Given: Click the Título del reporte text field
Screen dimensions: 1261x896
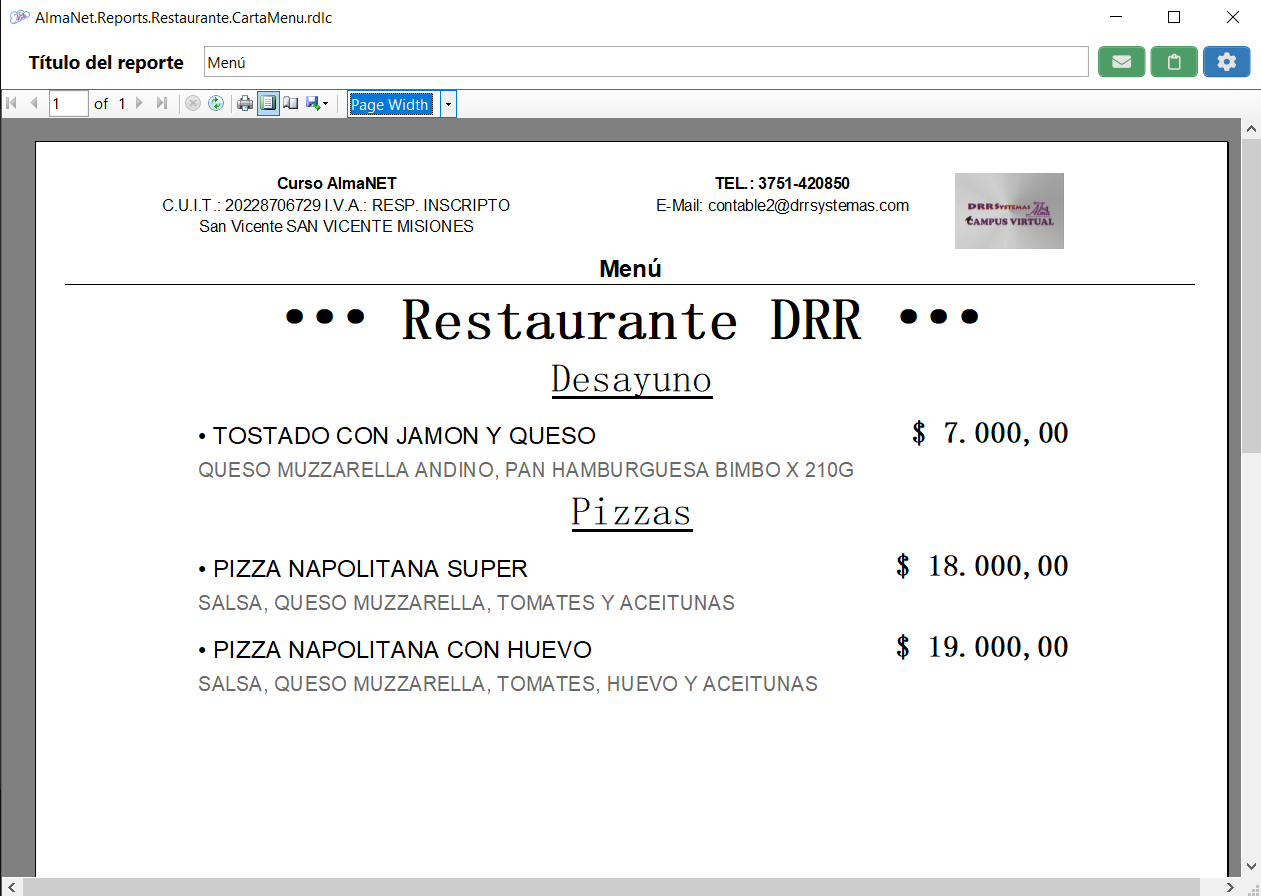Looking at the screenshot, I should tap(645, 62).
